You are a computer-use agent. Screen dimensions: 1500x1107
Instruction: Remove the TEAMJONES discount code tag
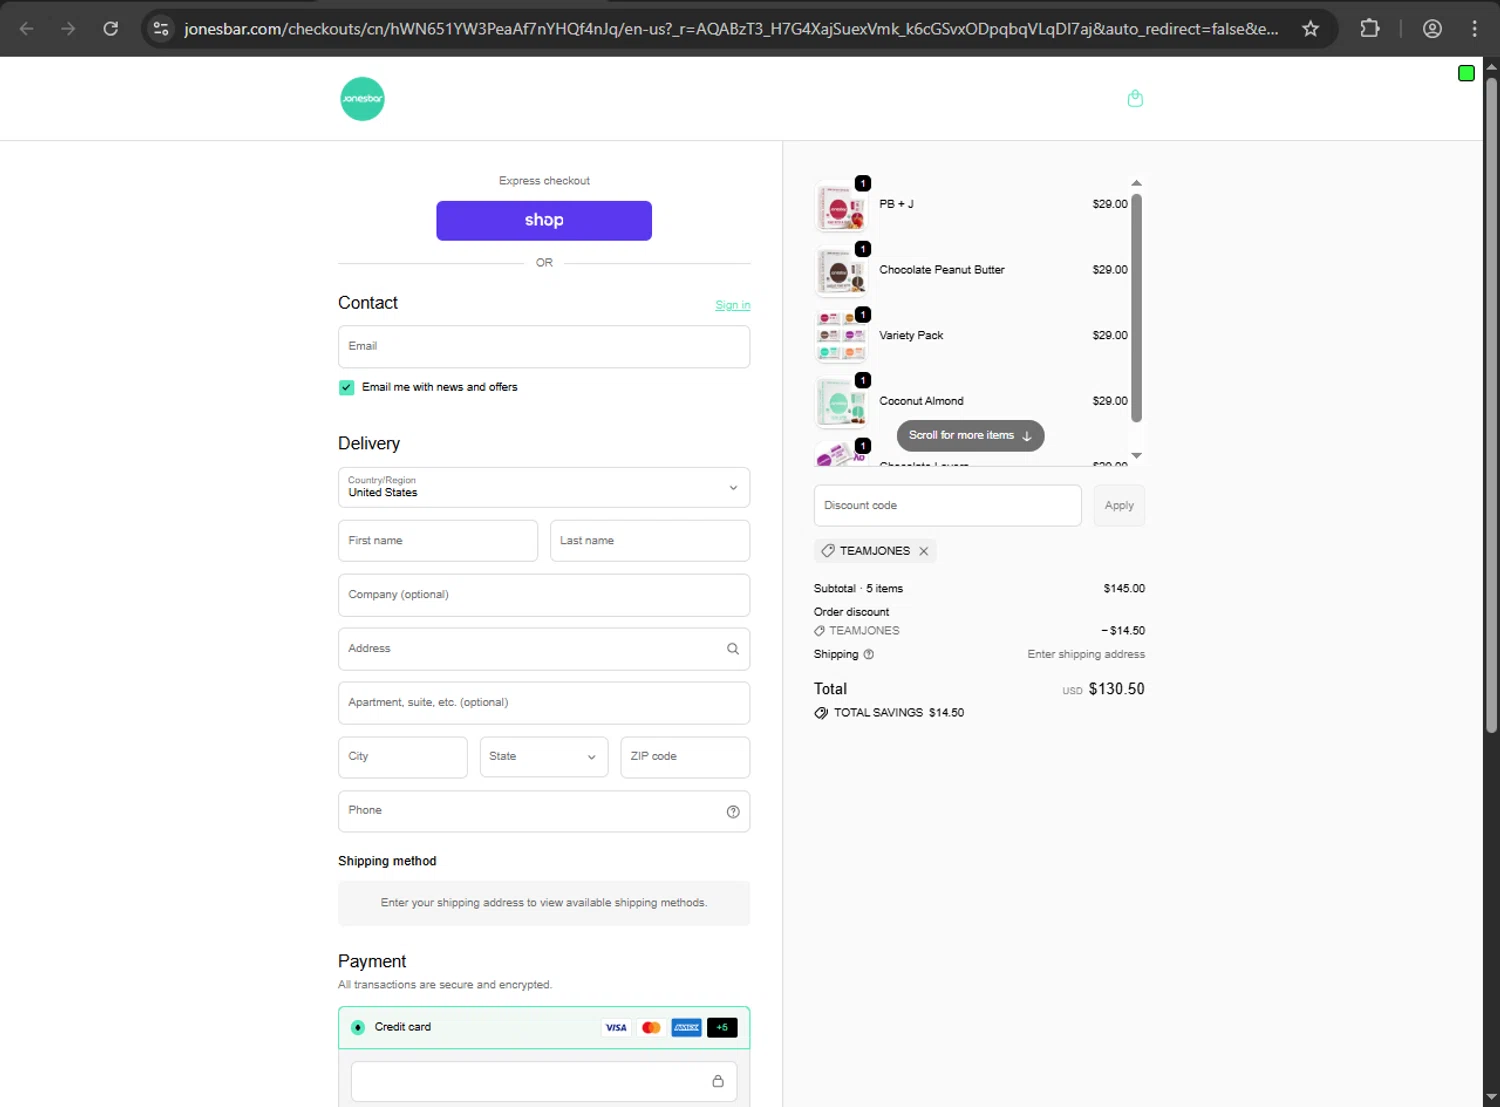(924, 551)
